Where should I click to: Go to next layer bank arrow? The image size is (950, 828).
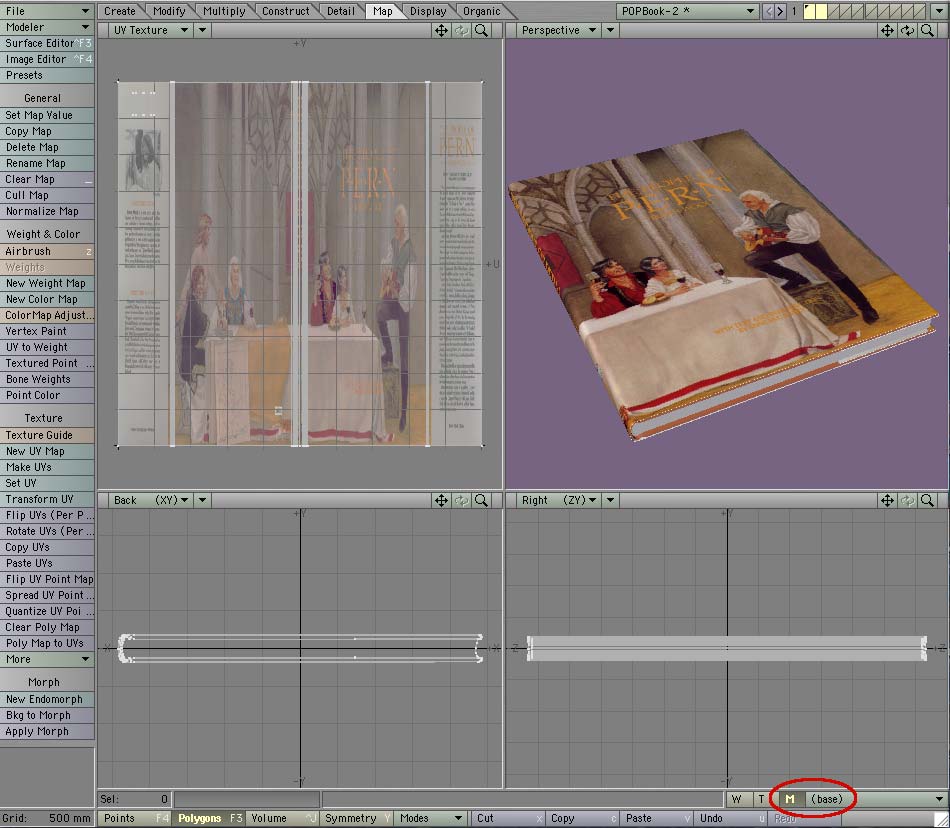[x=780, y=11]
